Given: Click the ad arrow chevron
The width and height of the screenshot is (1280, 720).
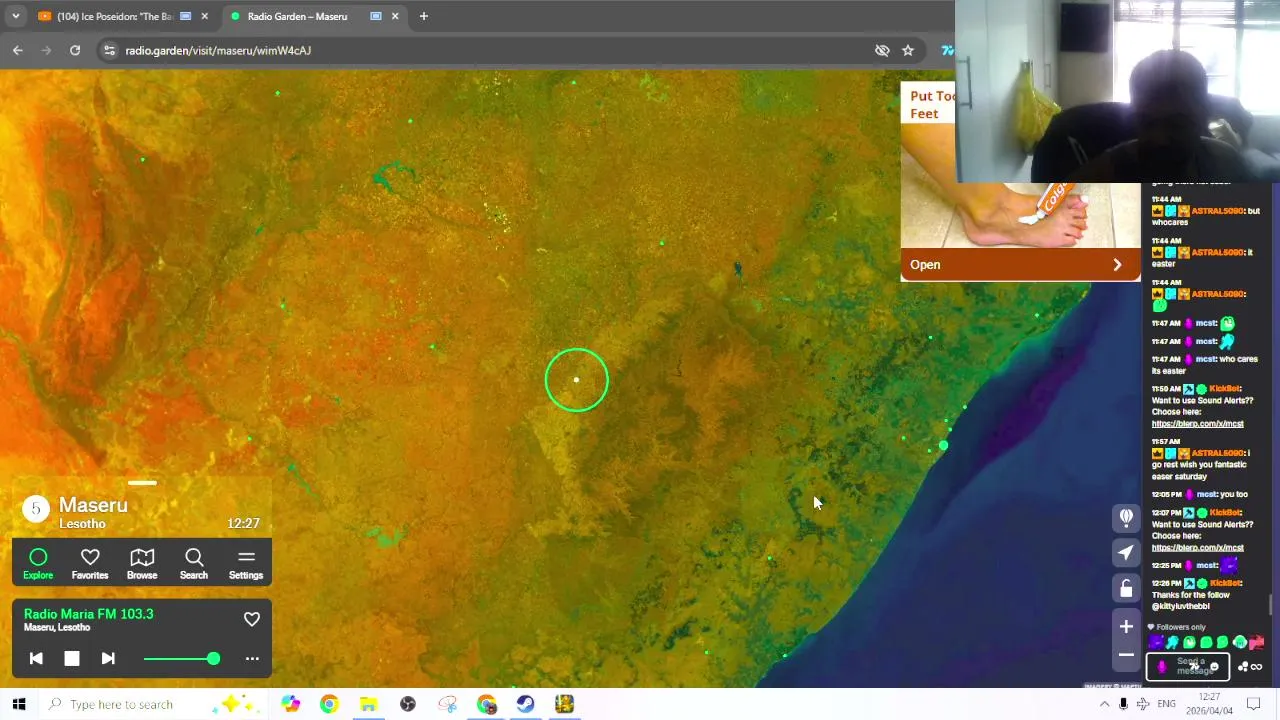Looking at the screenshot, I should (x=1117, y=265).
